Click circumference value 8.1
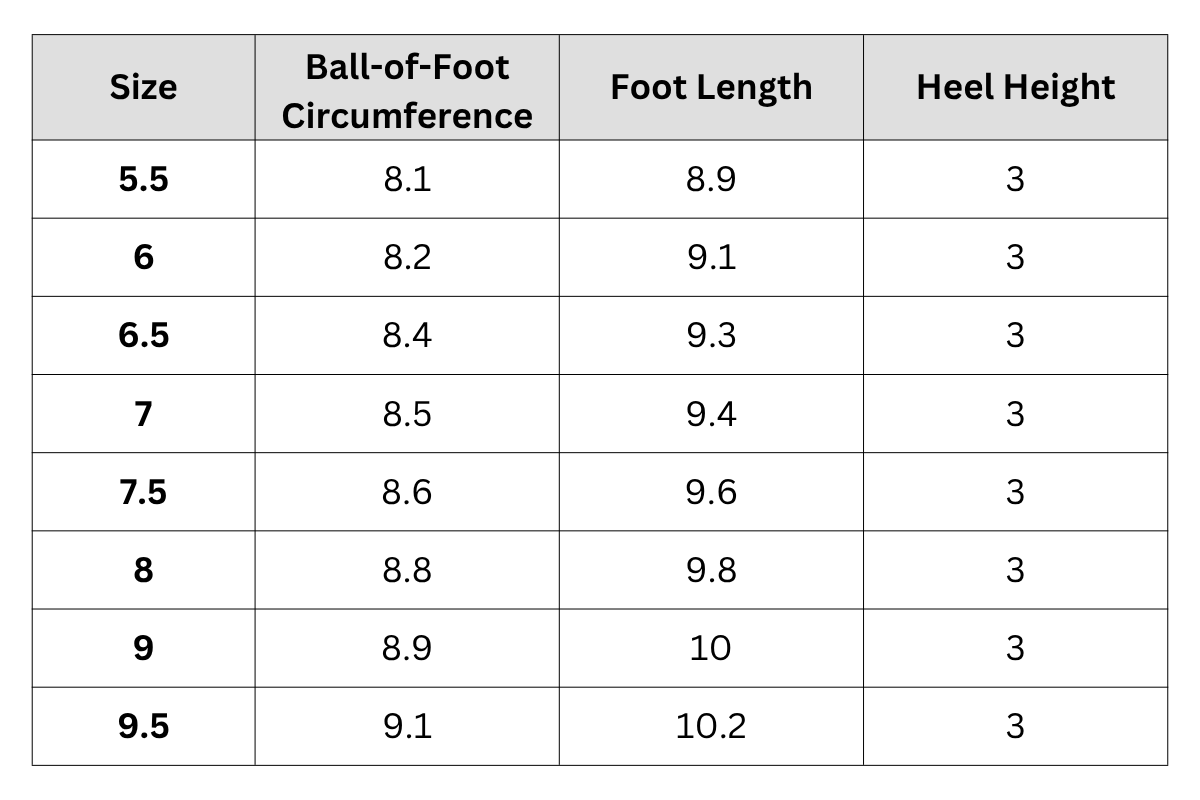Viewport: 1200px width, 800px height. (x=407, y=180)
